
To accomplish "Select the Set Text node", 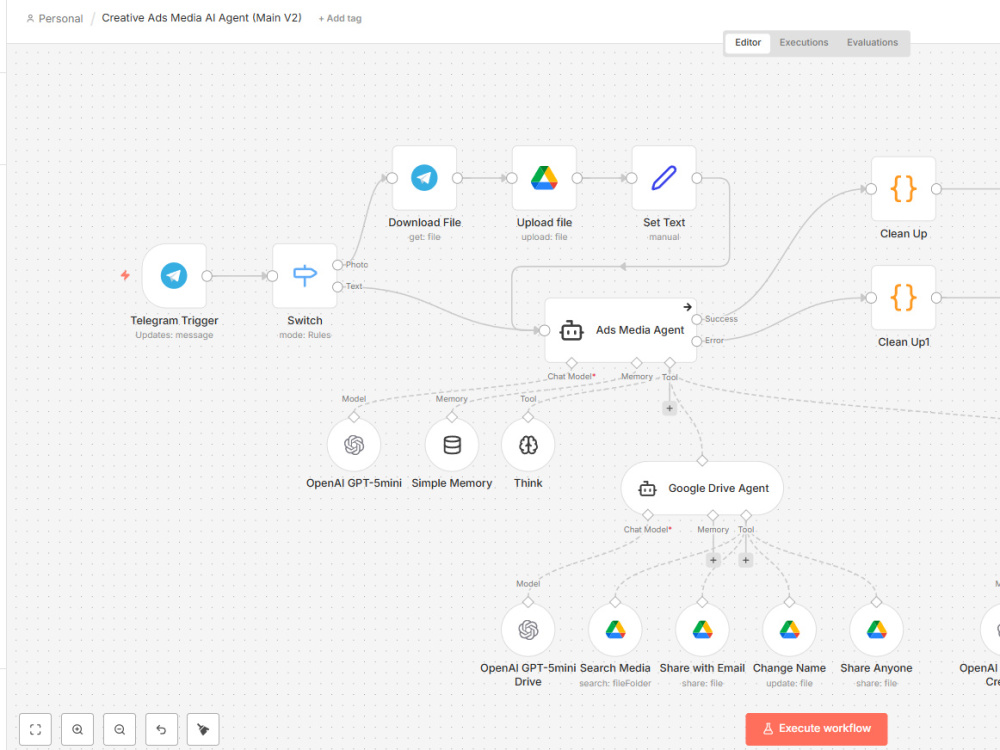I will coord(664,177).
